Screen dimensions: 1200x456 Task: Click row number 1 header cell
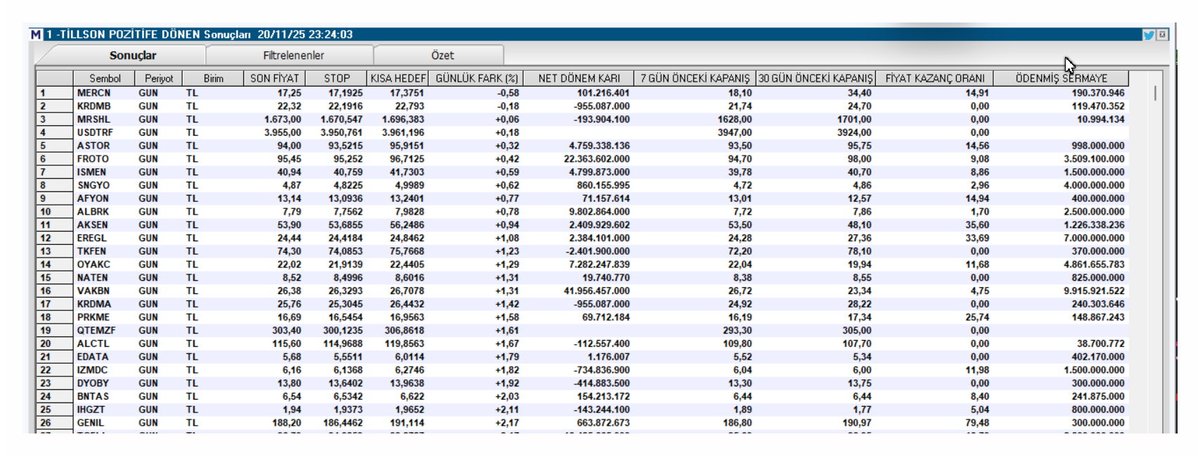pyautogui.click(x=55, y=92)
